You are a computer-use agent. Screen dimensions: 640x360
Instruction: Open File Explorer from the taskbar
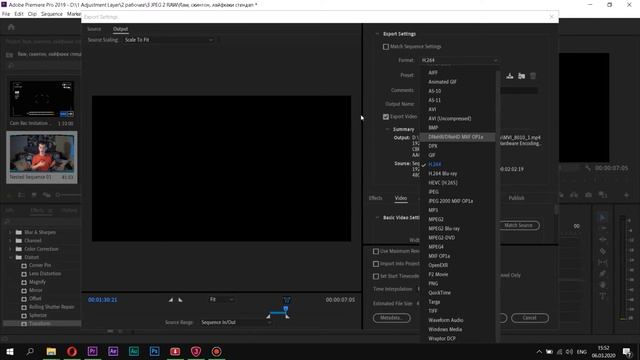[51, 351]
